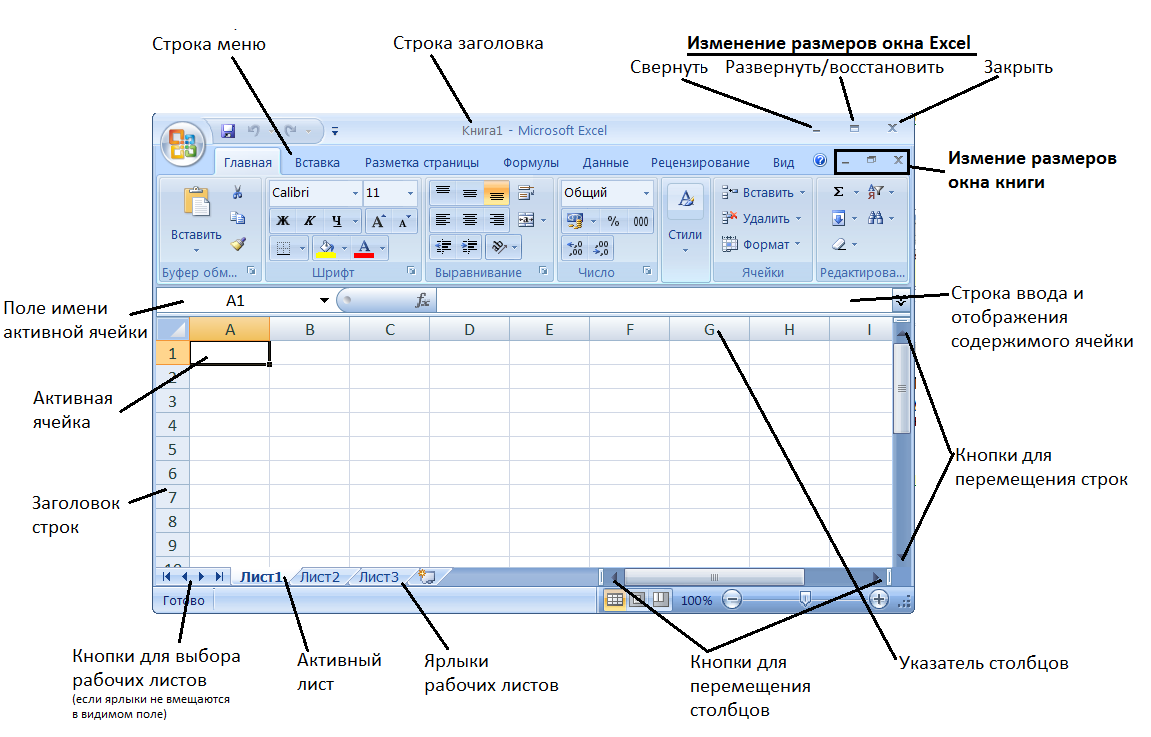Select sheet tab Лист3

pyautogui.click(x=379, y=577)
